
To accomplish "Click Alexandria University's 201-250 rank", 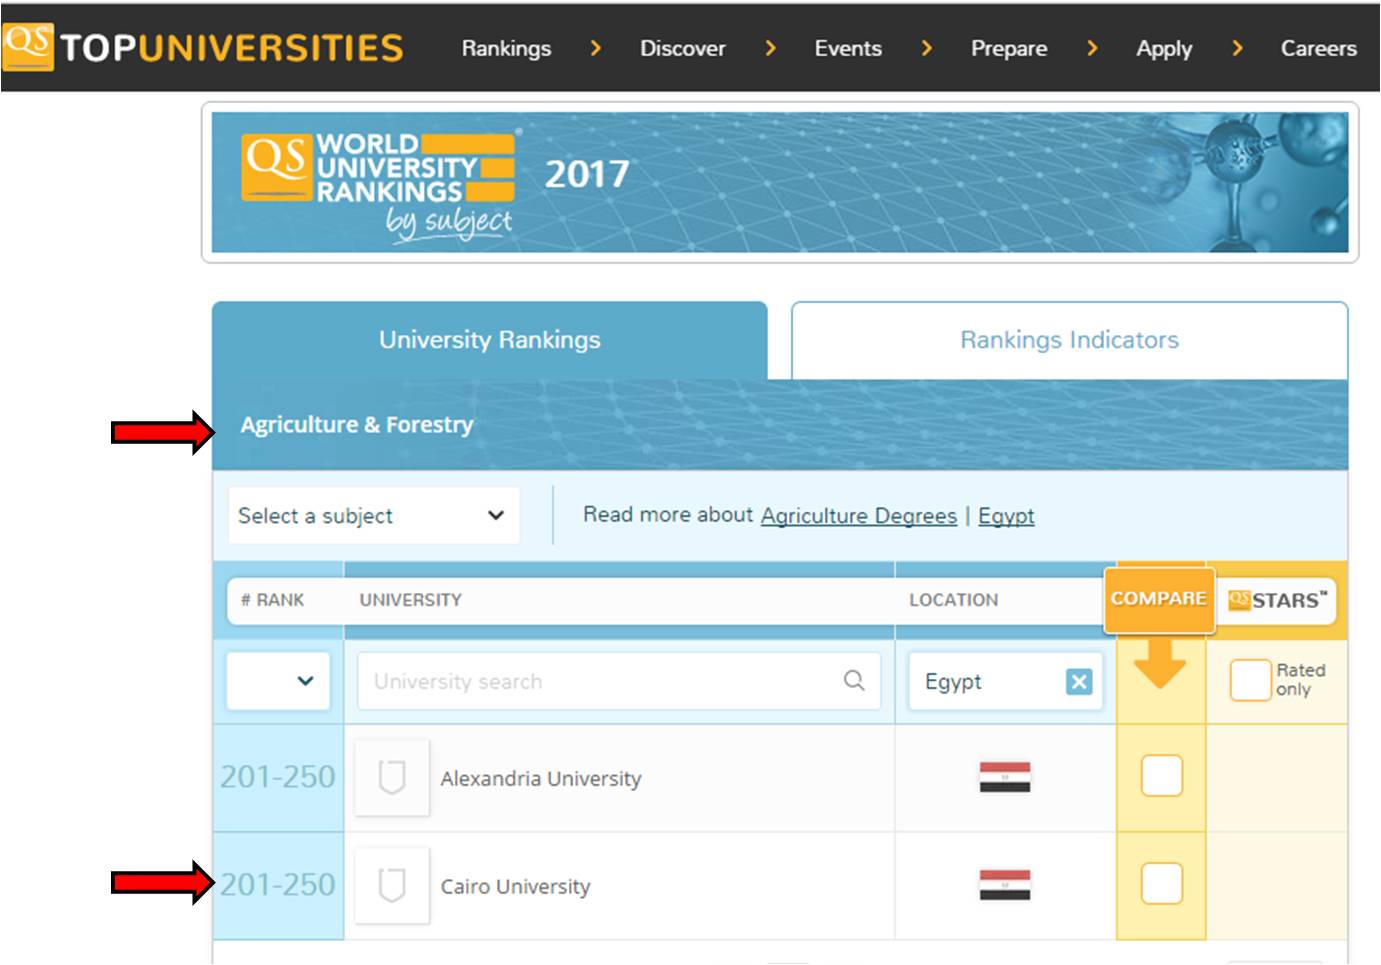I will pos(278,777).
